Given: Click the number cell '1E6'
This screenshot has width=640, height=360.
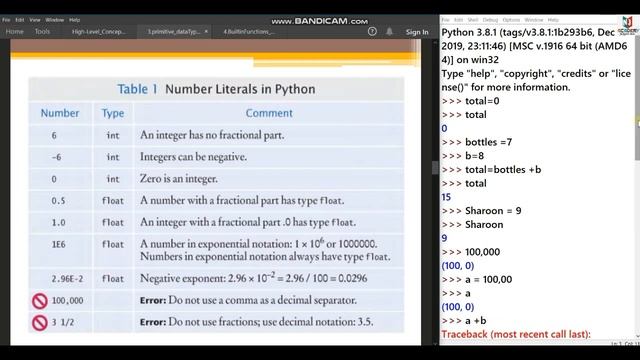Looking at the screenshot, I should 58,244.
